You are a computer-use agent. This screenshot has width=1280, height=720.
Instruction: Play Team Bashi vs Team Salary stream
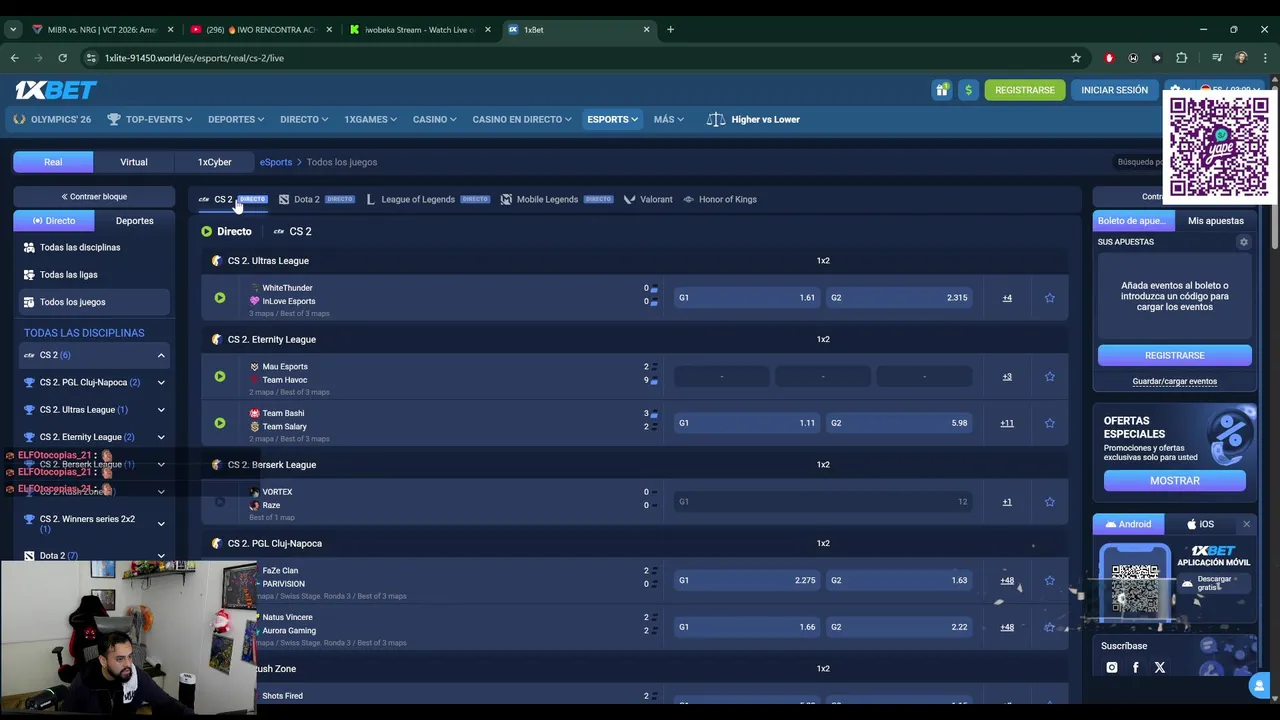coord(220,423)
